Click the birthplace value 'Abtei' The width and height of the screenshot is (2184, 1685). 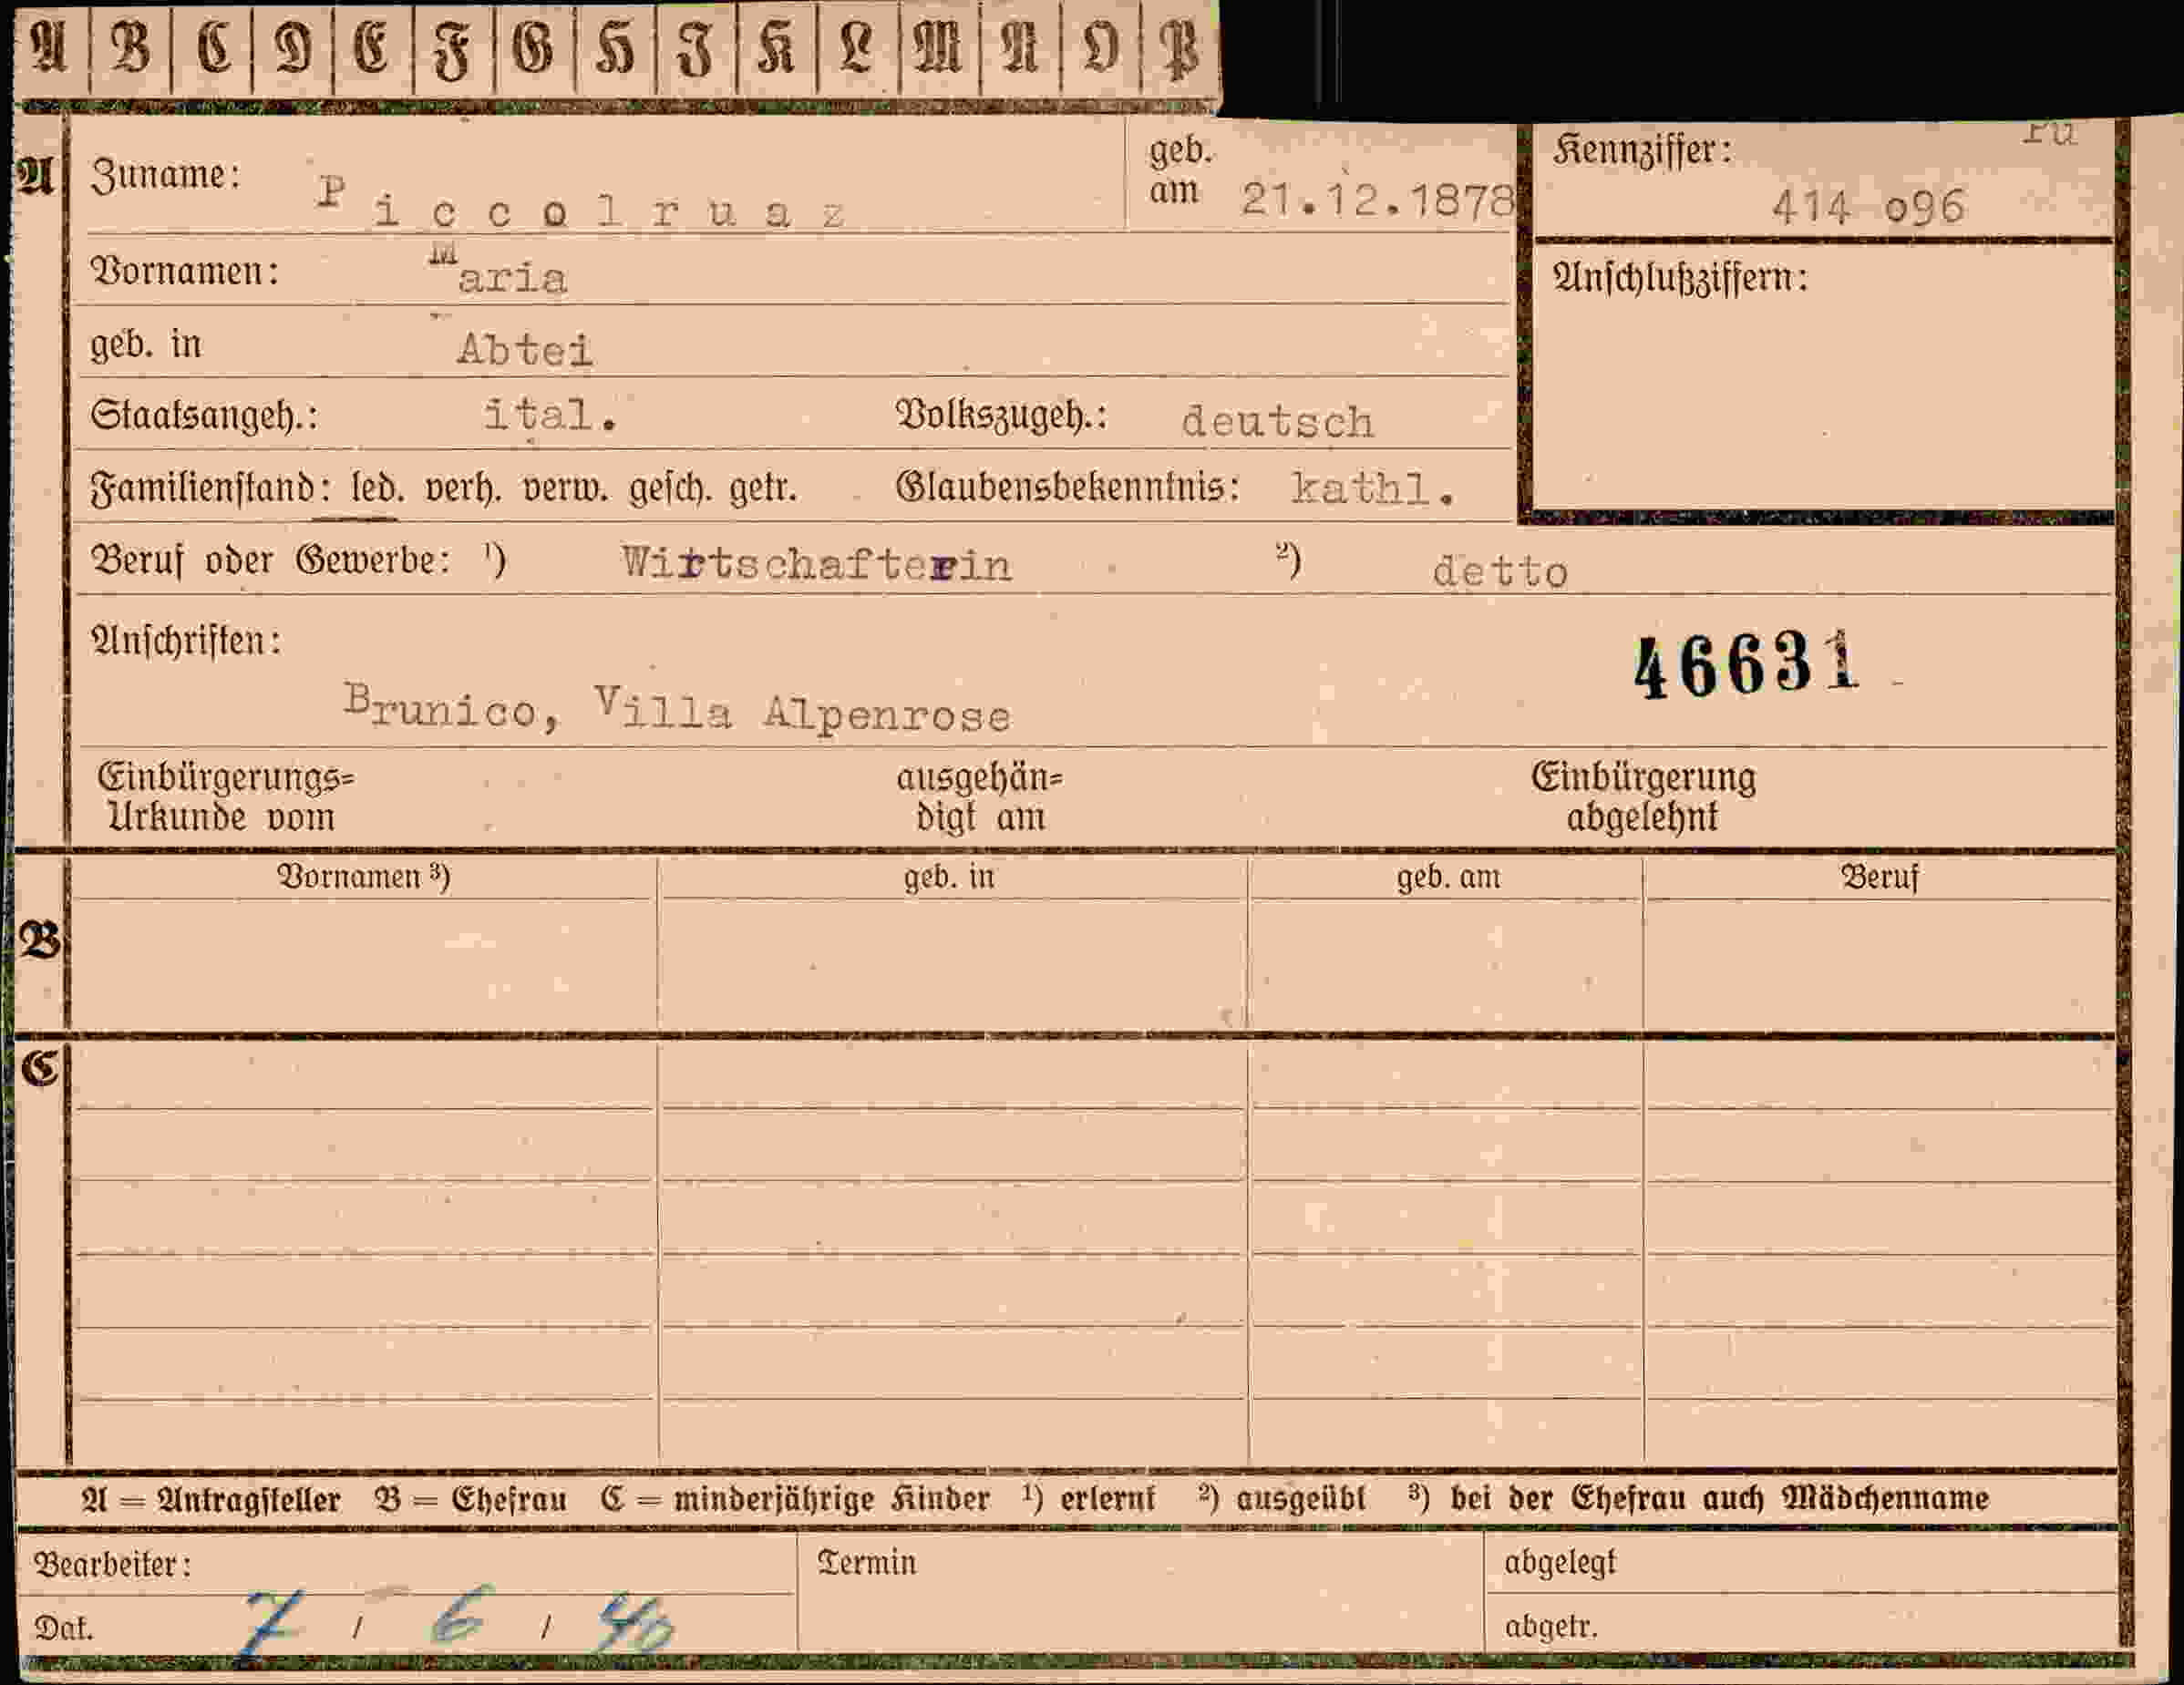click(525, 349)
